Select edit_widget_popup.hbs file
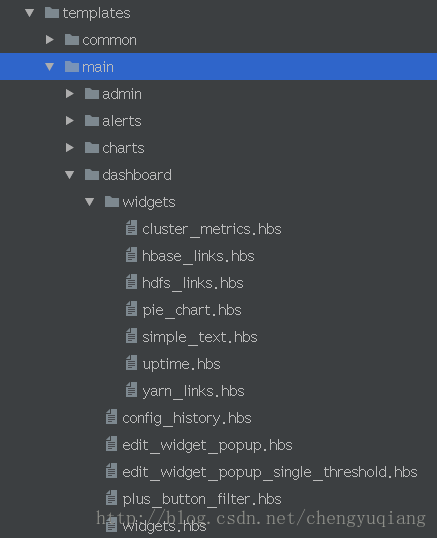437x538 pixels. 207,446
